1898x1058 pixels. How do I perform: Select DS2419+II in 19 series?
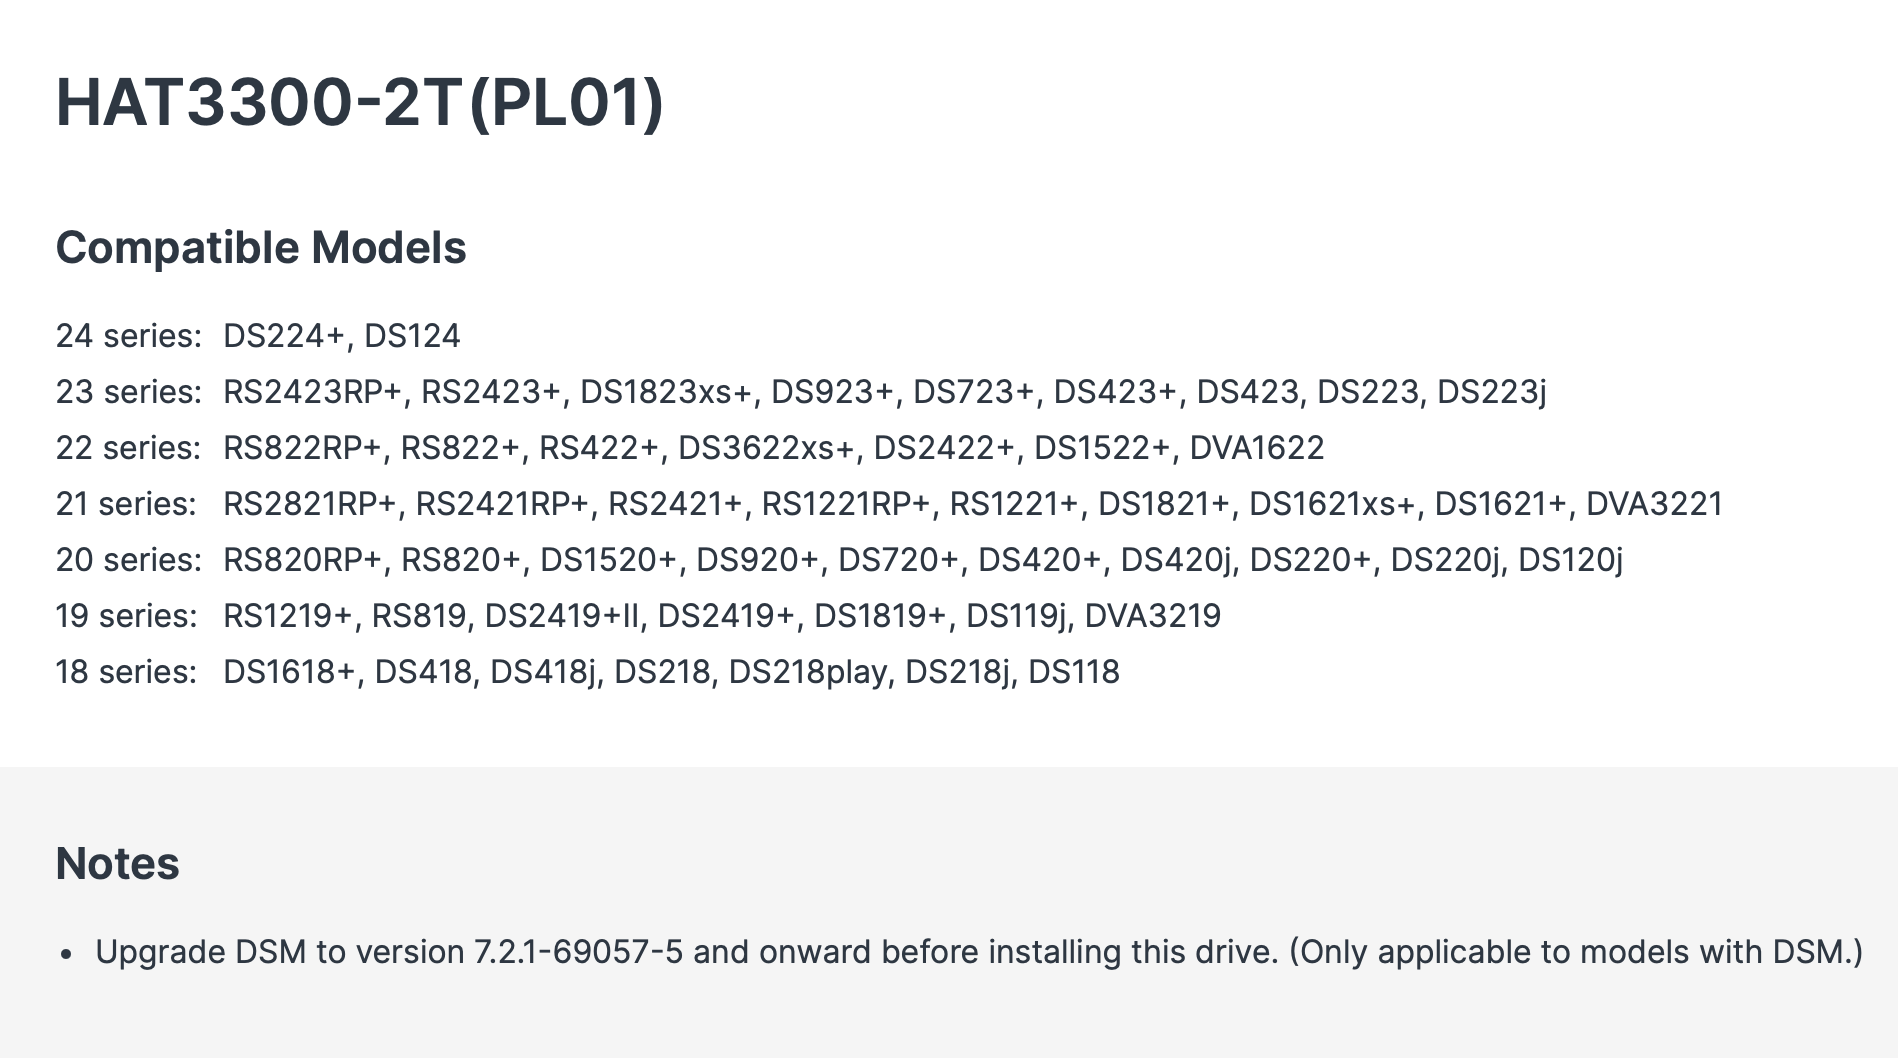coord(561,616)
